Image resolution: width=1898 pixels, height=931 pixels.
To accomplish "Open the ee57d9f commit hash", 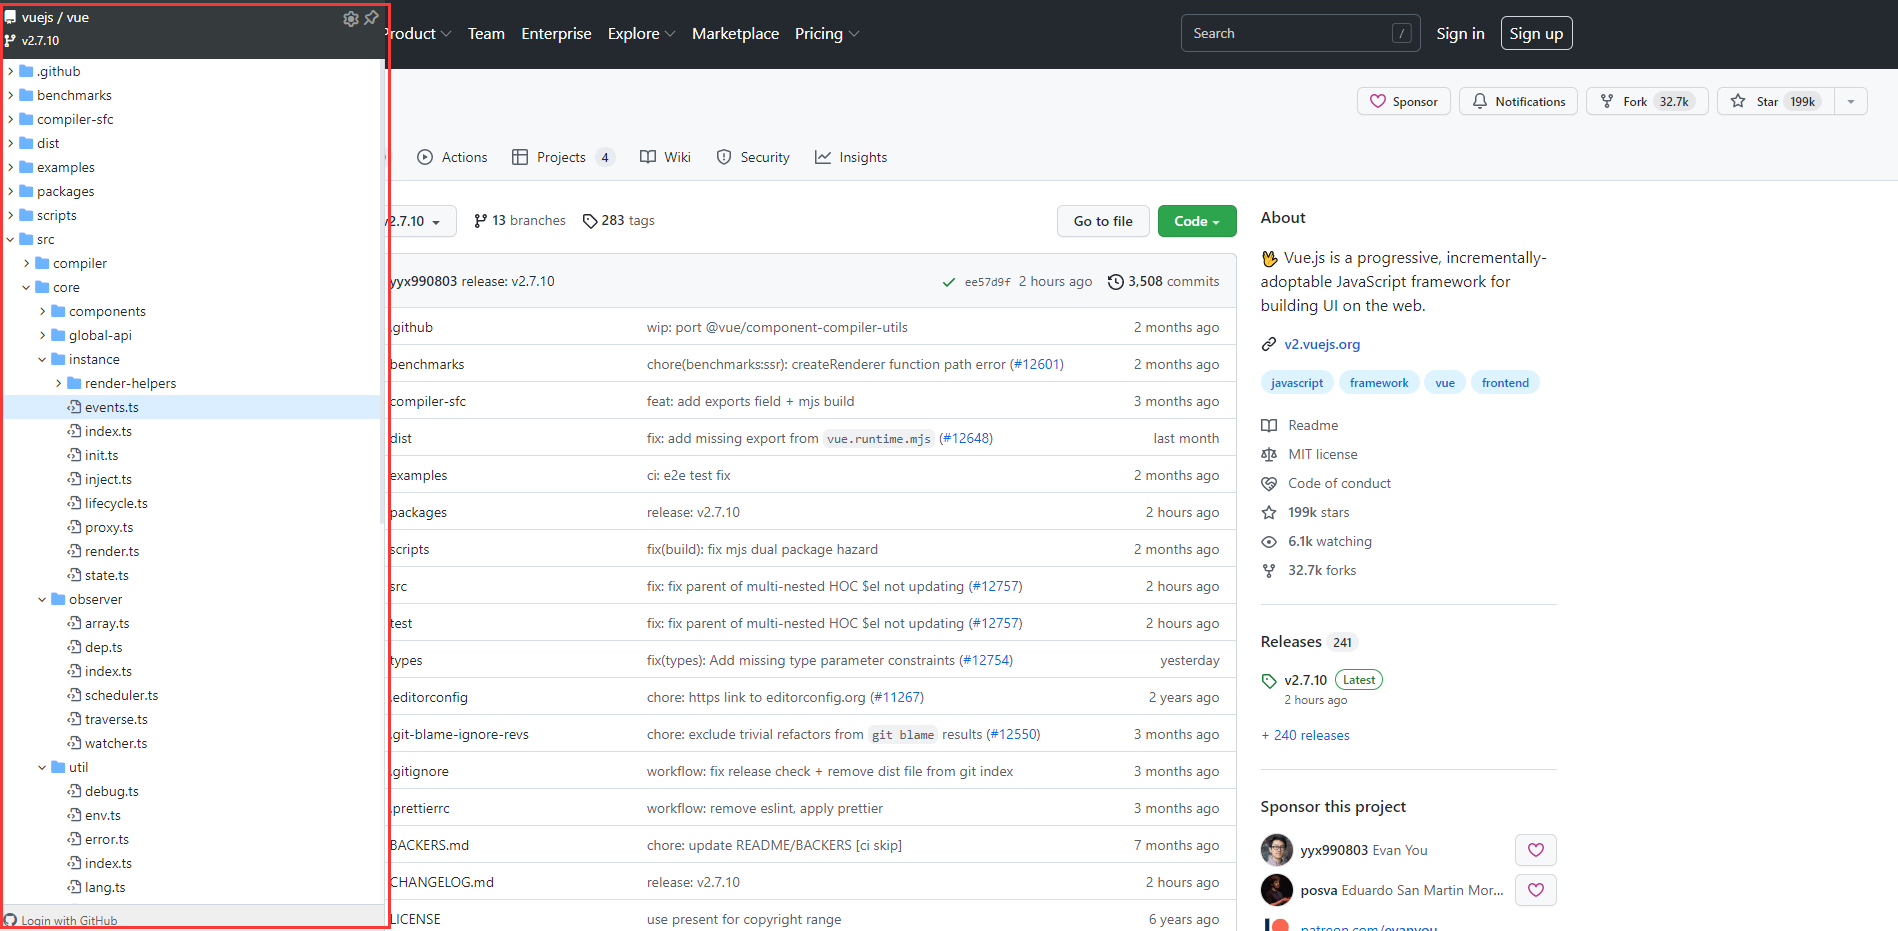I will coord(987,282).
